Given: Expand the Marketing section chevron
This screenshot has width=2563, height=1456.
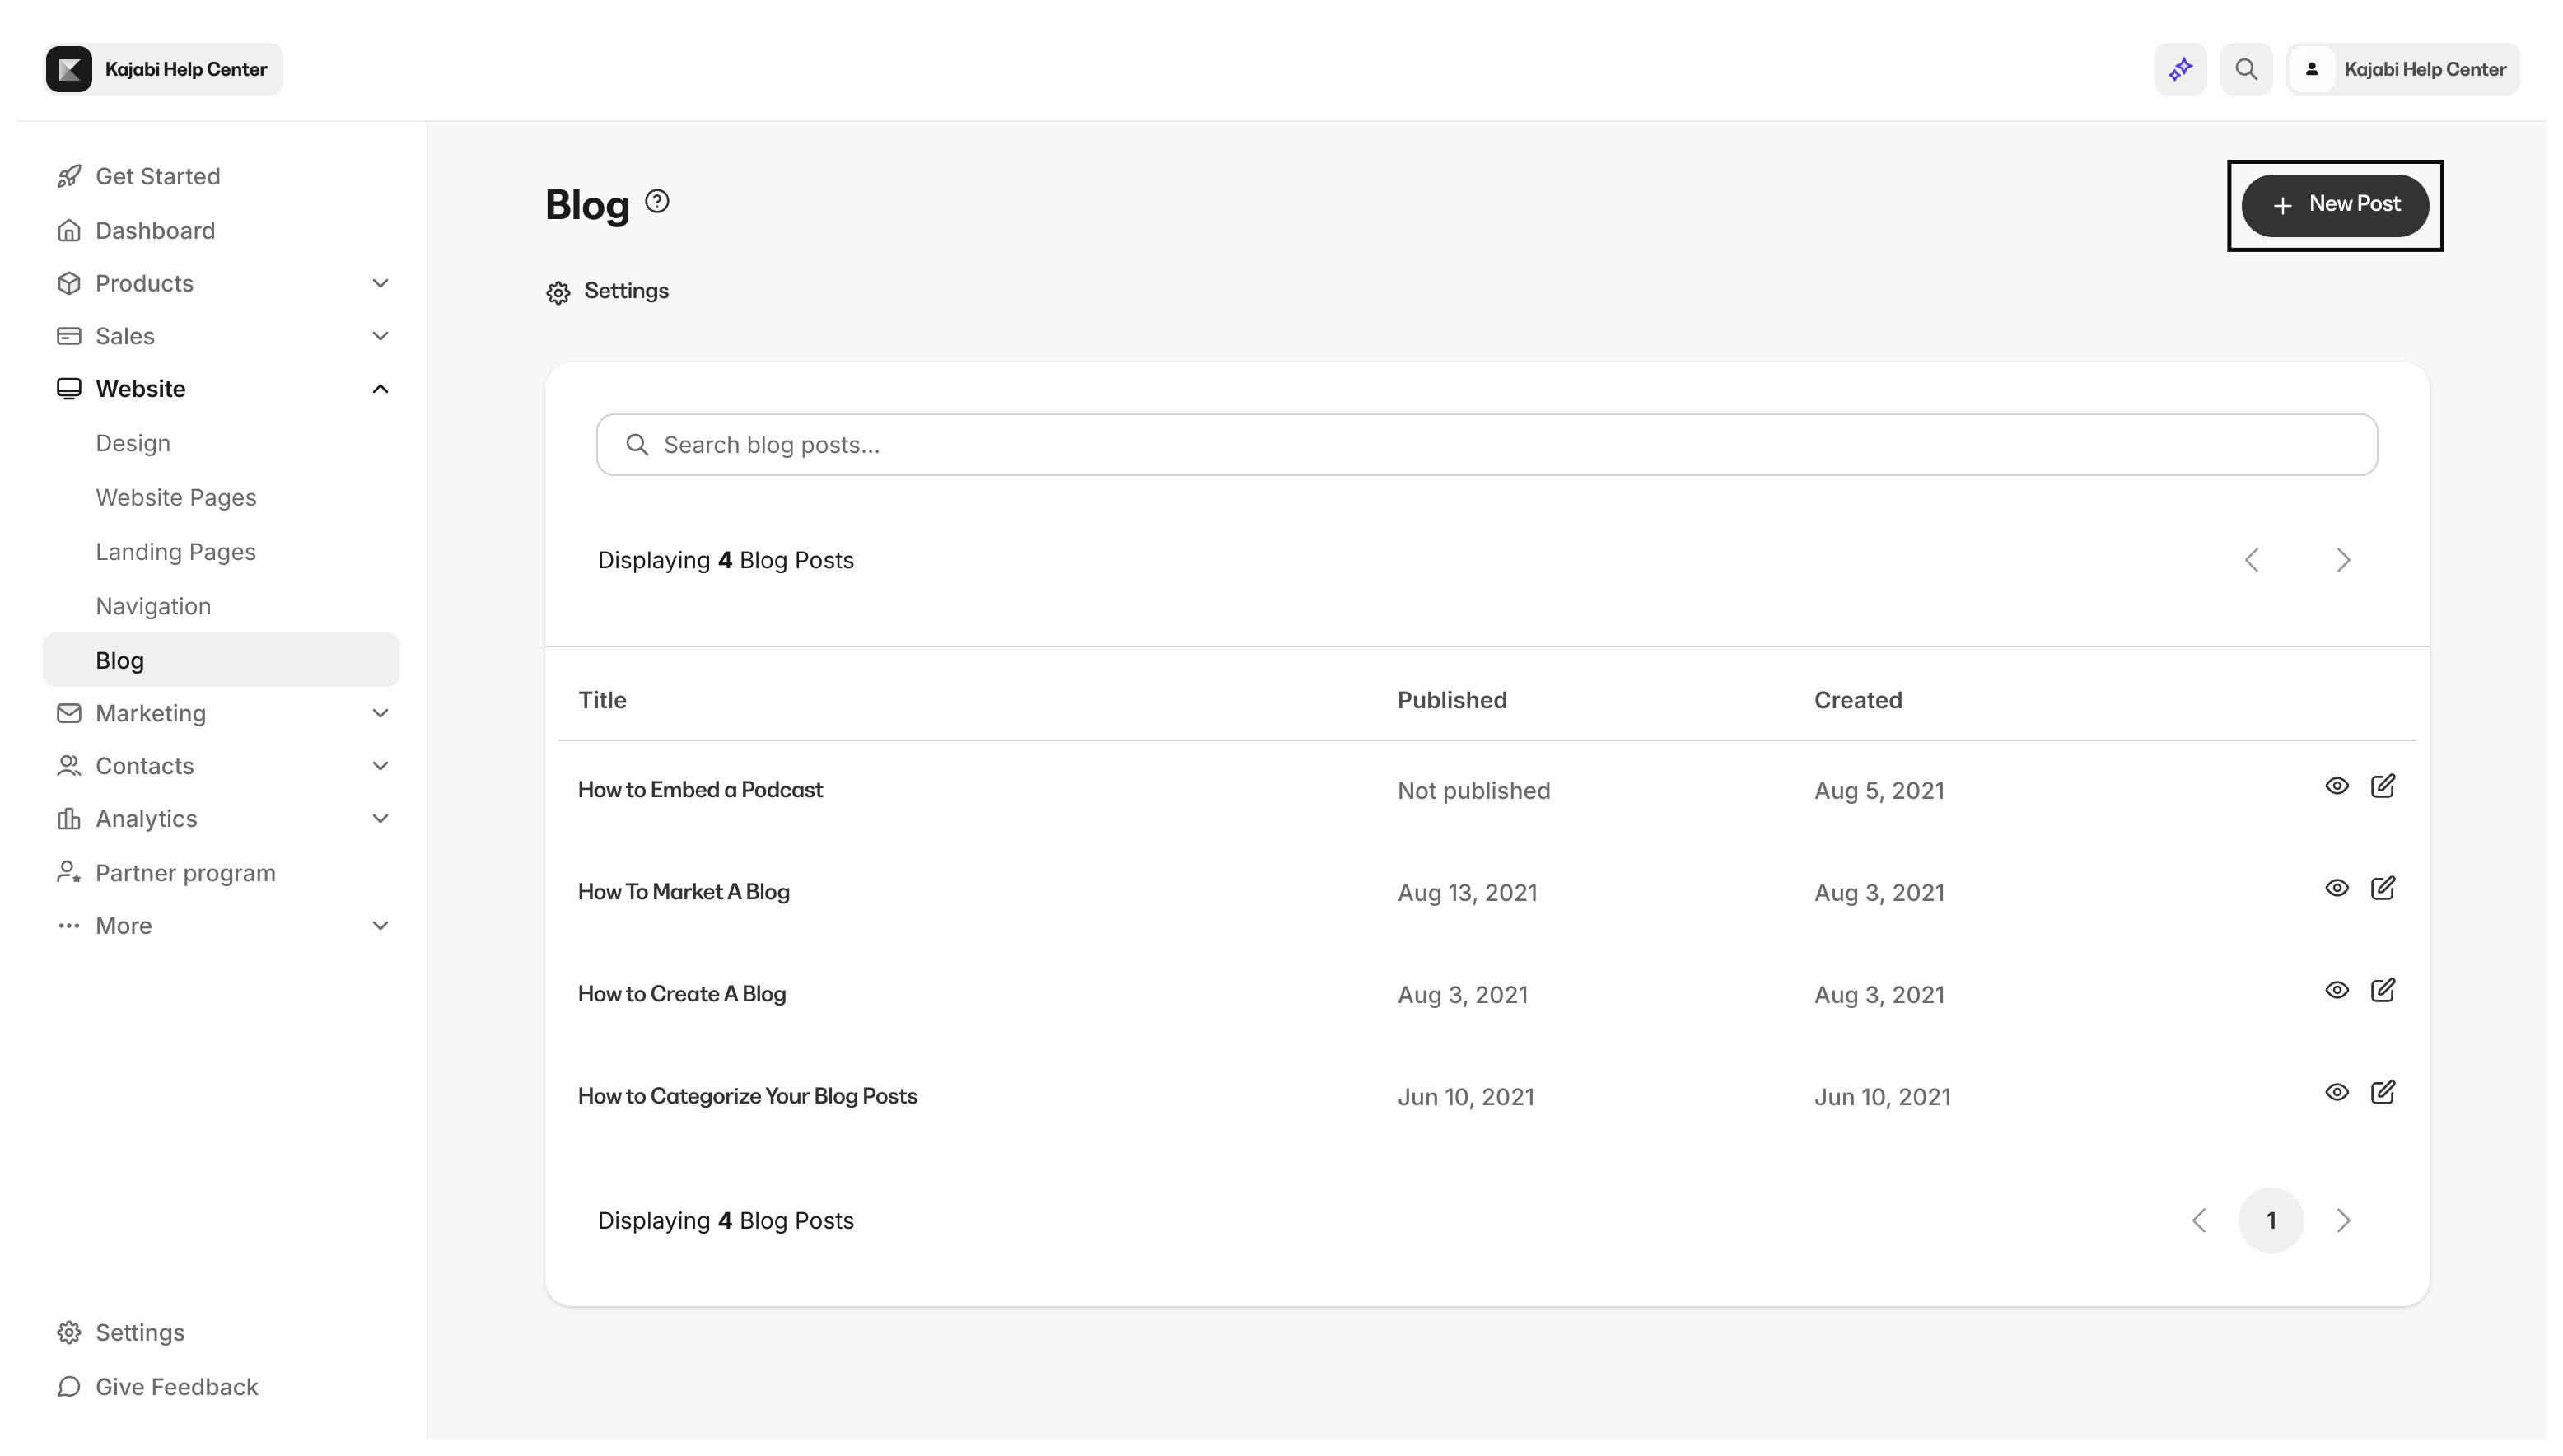Looking at the screenshot, I should [x=380, y=713].
